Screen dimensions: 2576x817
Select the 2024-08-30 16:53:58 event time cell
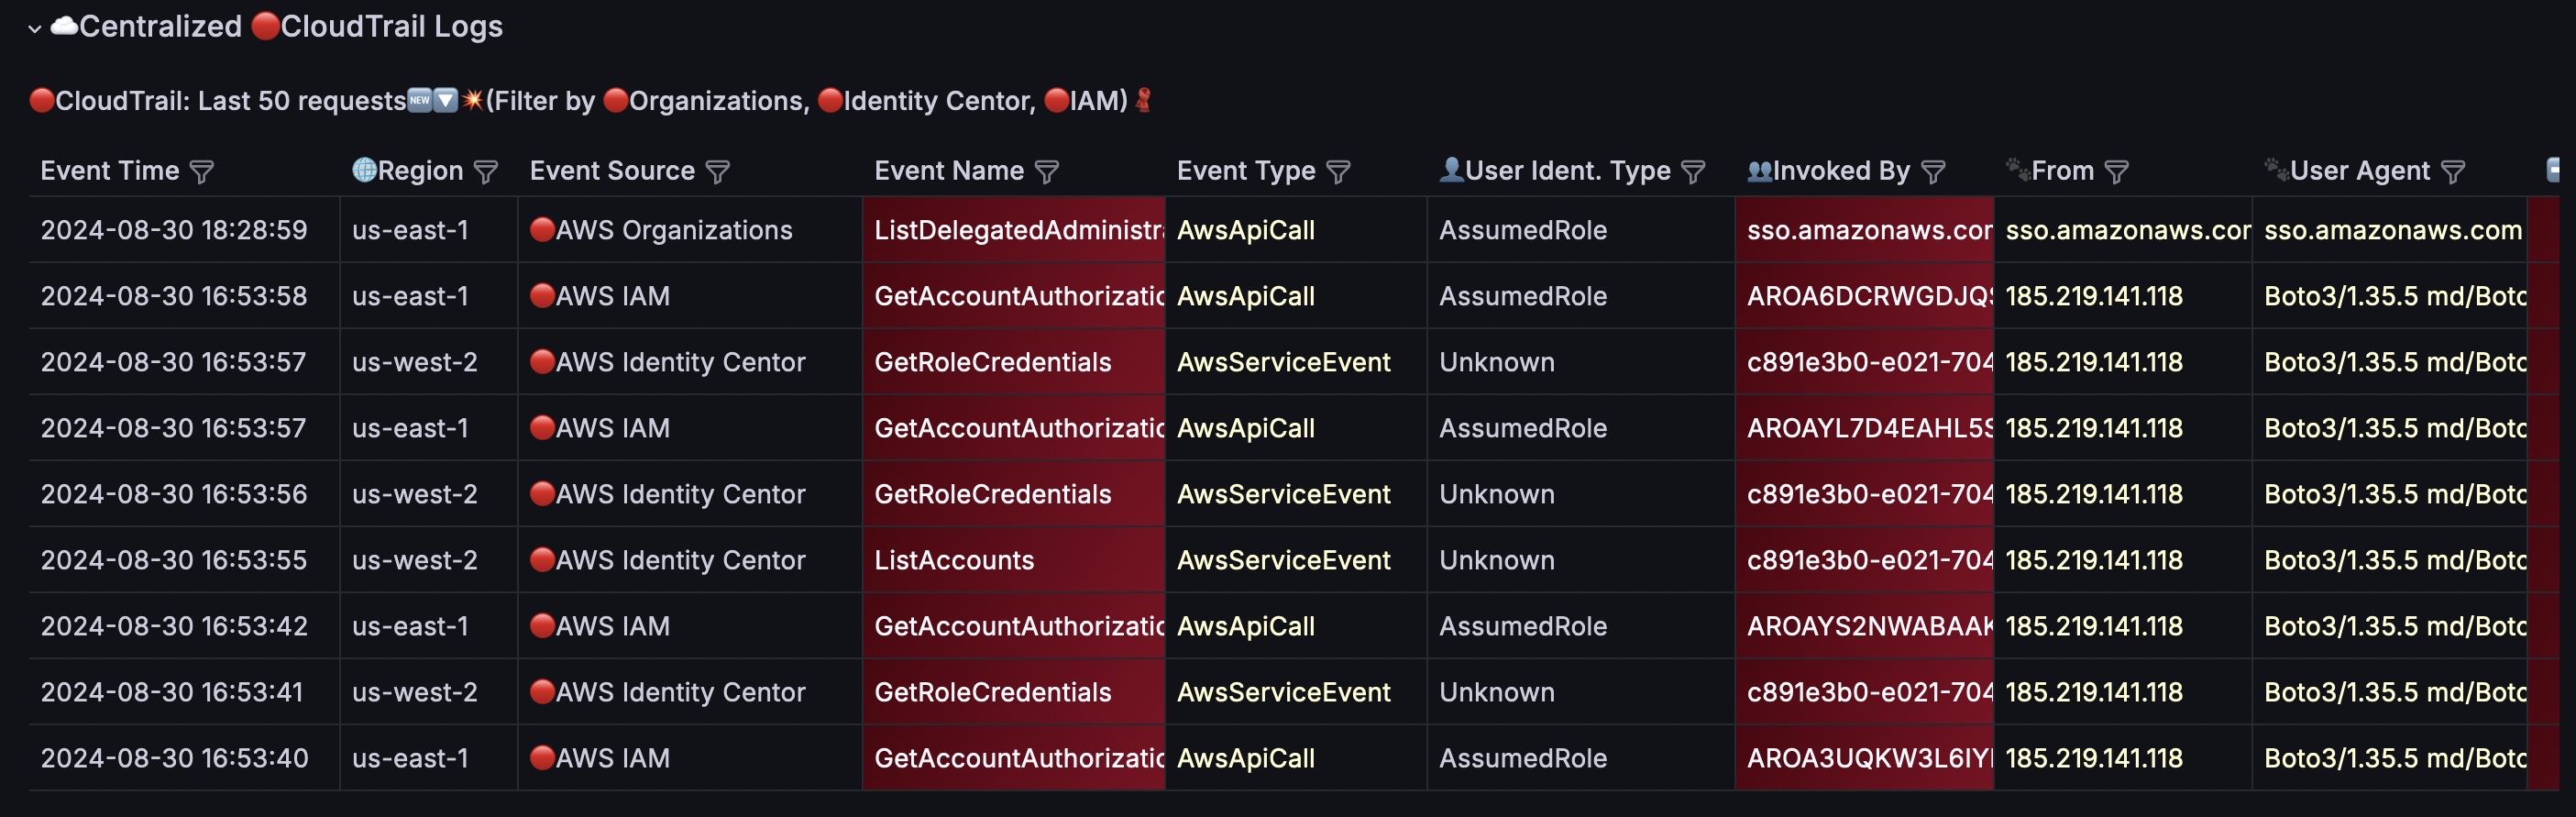coord(184,296)
